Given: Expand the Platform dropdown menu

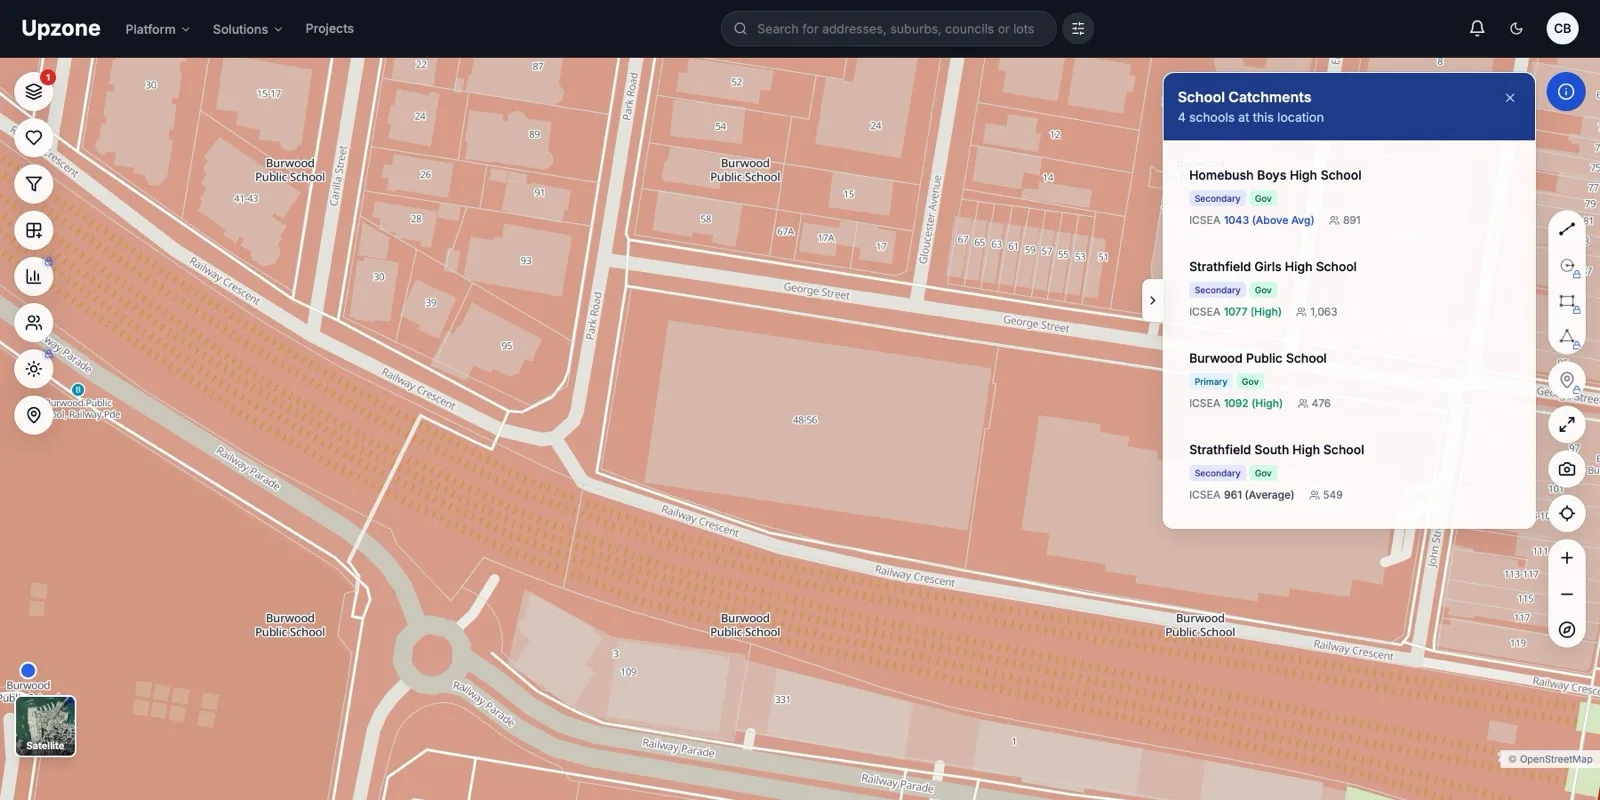Looking at the screenshot, I should click(x=157, y=29).
